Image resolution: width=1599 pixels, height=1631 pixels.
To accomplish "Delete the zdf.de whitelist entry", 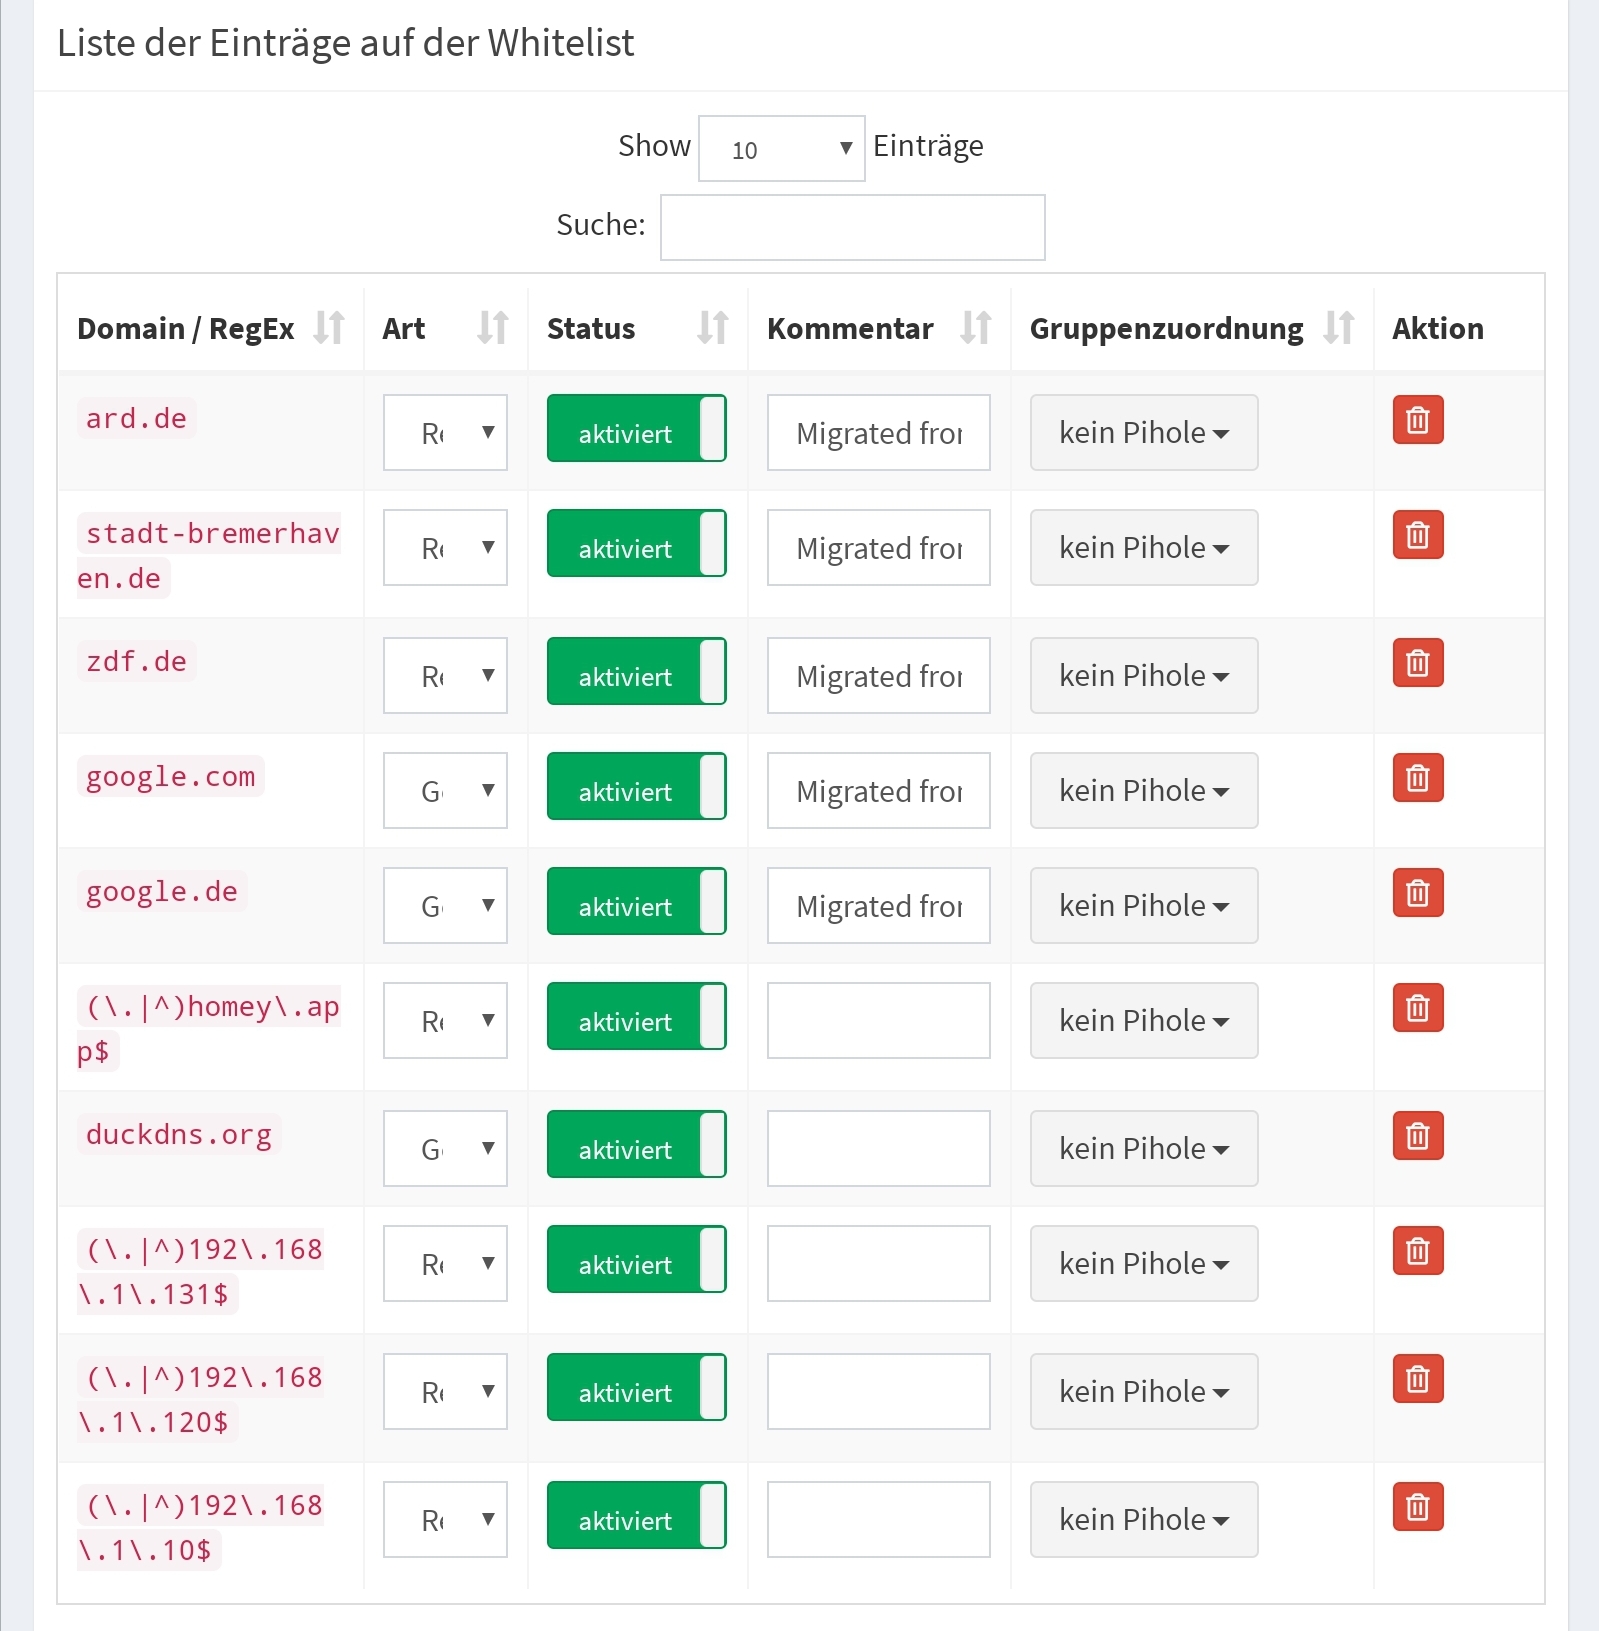I will (x=1417, y=663).
